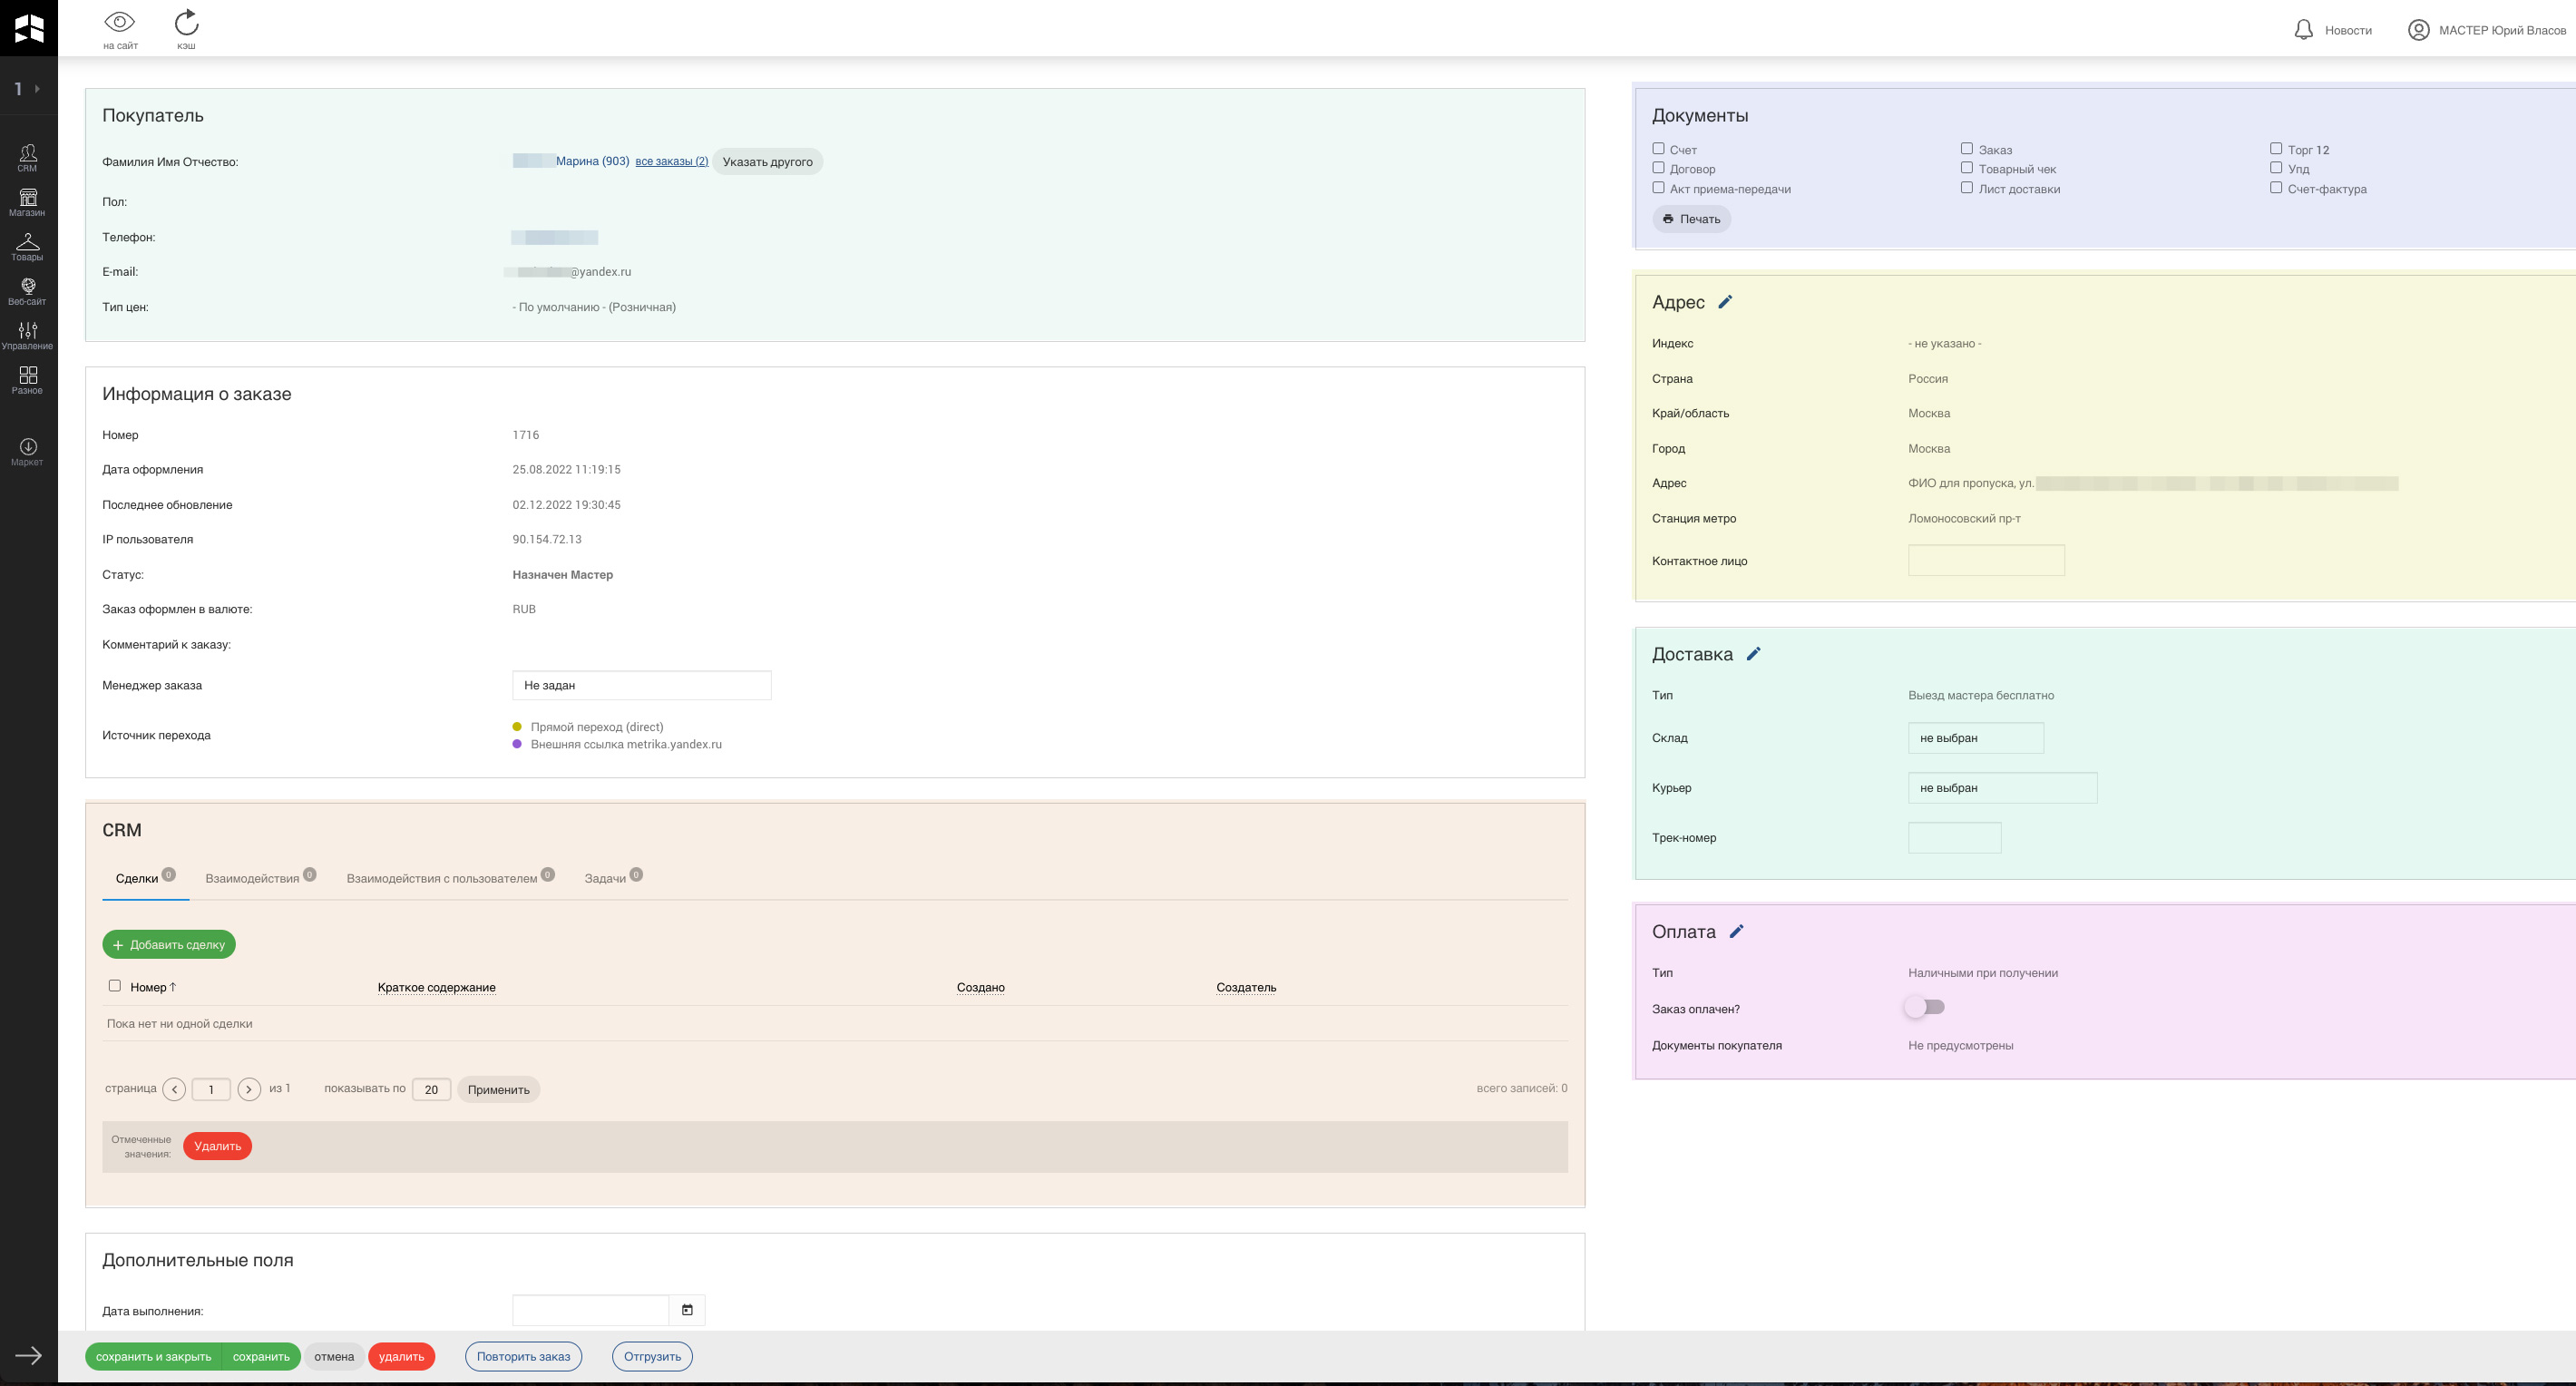Click the кэш refresh icon

[x=186, y=23]
